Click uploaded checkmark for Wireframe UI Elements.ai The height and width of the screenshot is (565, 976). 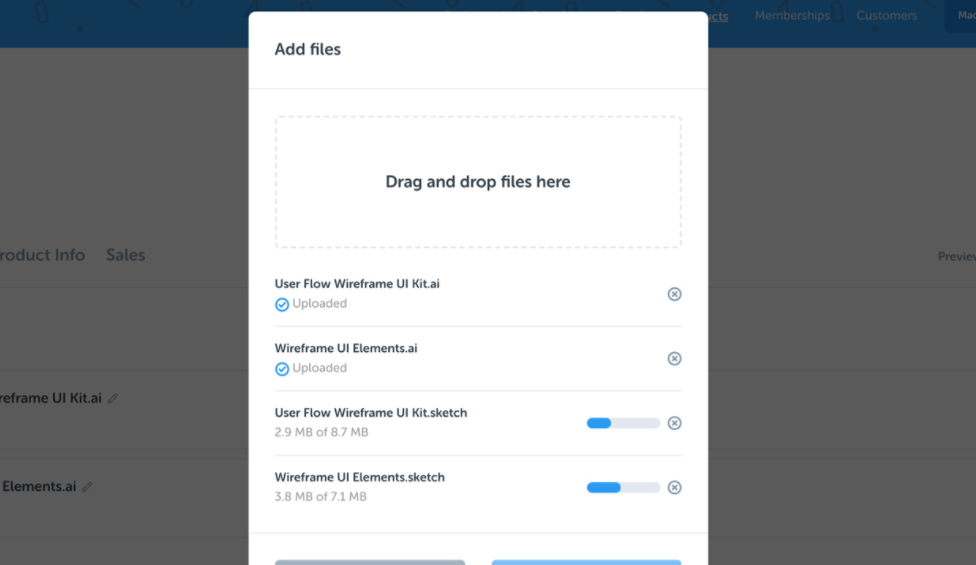pyautogui.click(x=282, y=369)
